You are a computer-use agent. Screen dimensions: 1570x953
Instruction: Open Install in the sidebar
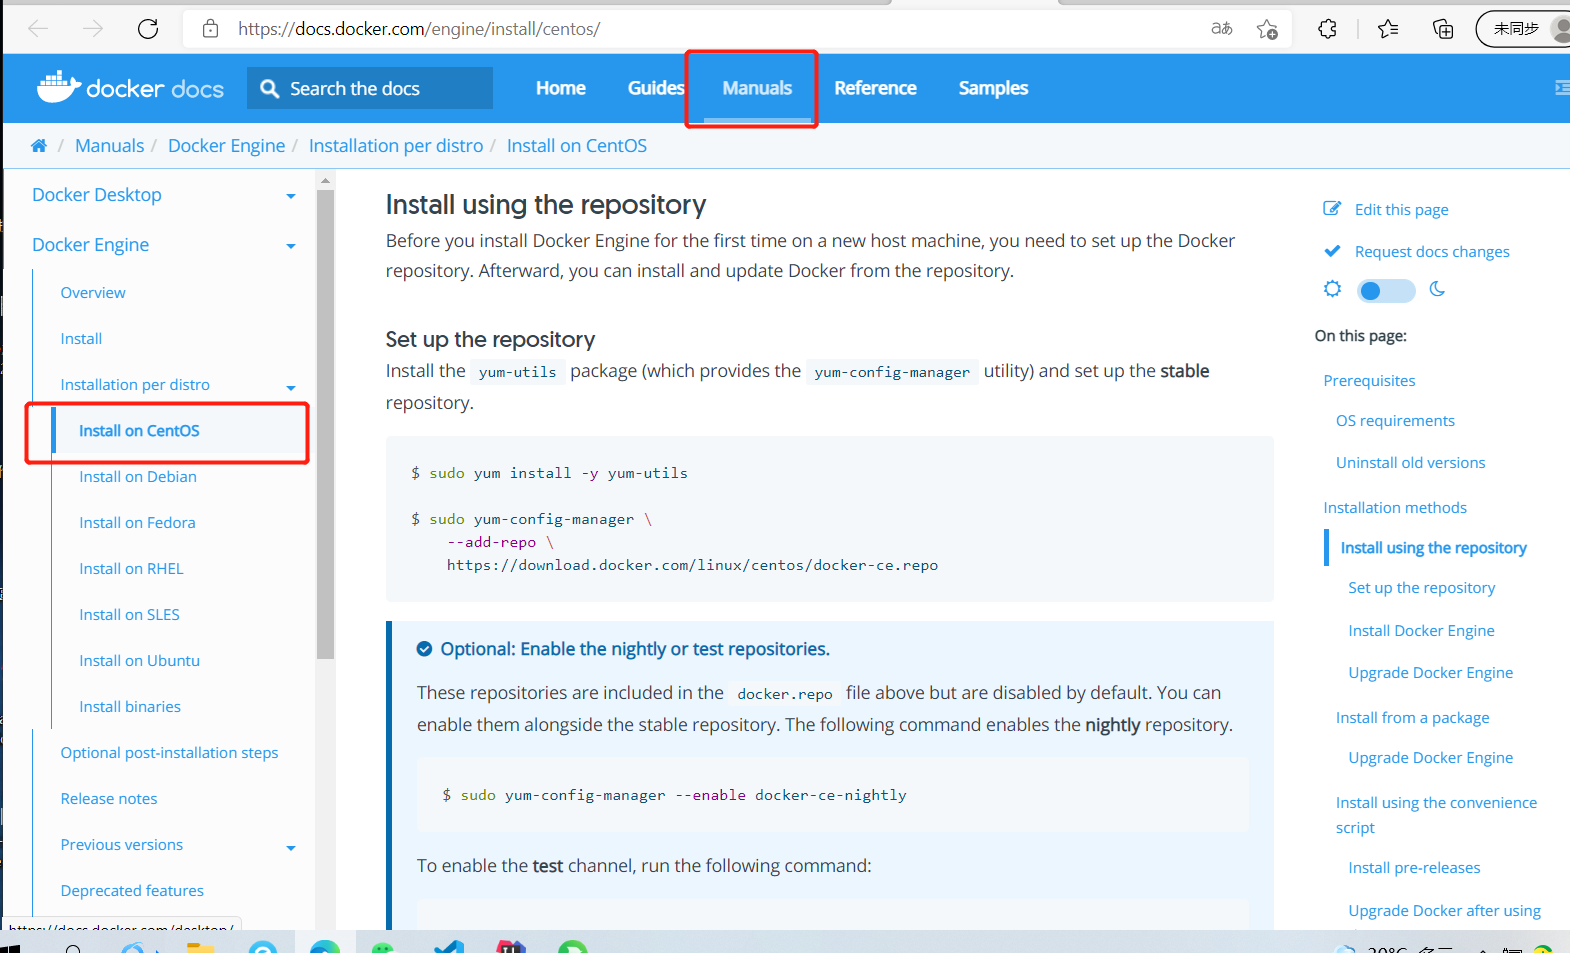[81, 339]
